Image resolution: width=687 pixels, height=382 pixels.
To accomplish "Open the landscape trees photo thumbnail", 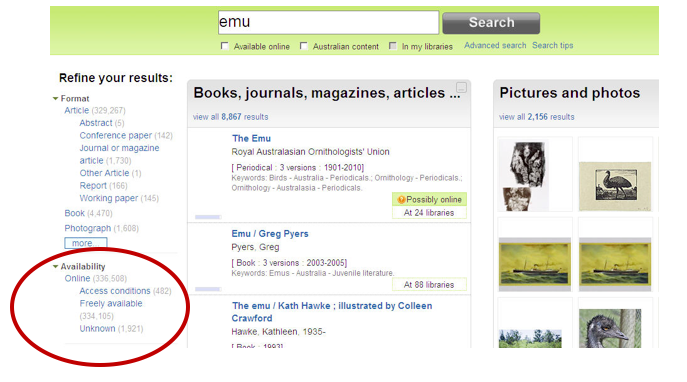I will pyautogui.click(x=530, y=339).
